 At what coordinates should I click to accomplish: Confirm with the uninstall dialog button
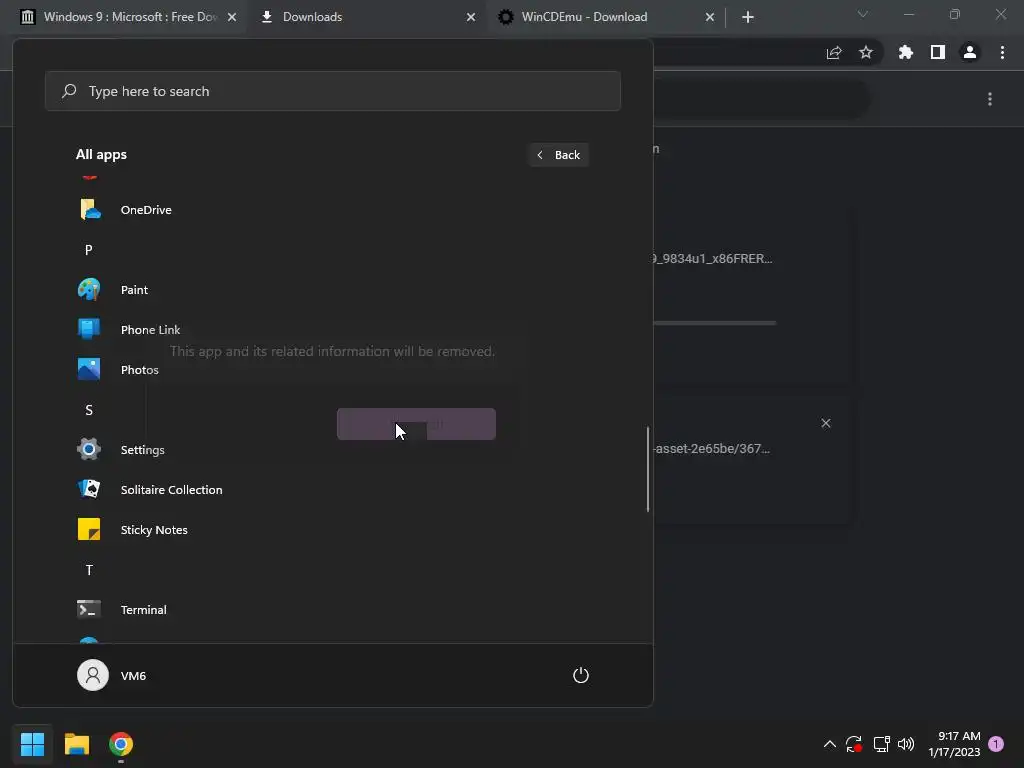pyautogui.click(x=416, y=424)
